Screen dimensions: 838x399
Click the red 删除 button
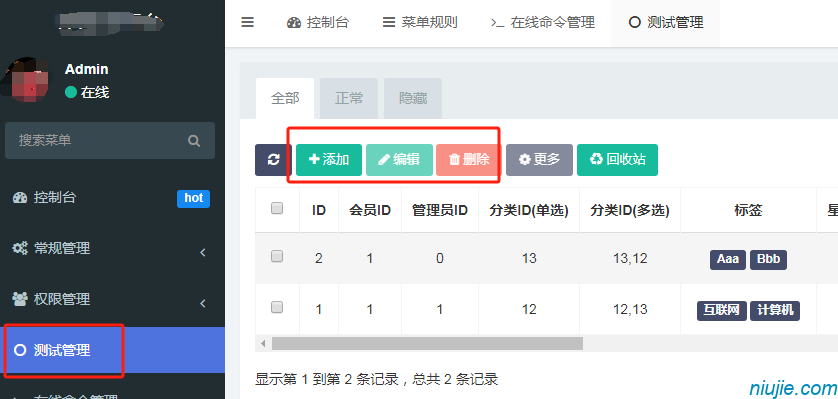click(469, 160)
